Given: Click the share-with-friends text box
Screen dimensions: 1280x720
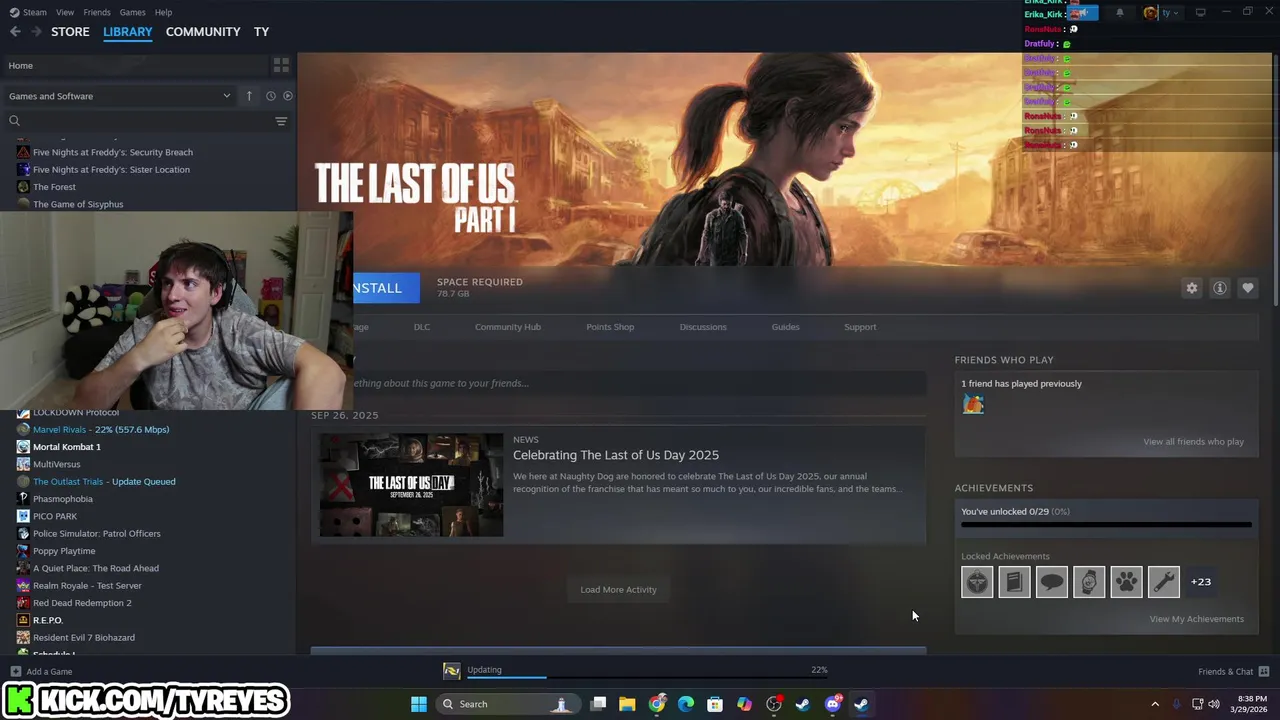Looking at the screenshot, I should click(x=639, y=383).
